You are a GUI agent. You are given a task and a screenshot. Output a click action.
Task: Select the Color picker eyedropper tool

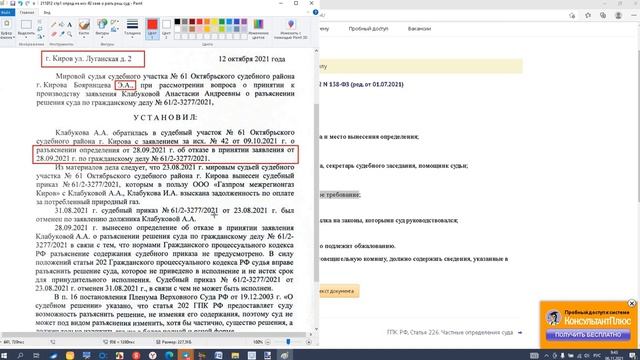click(x=62, y=34)
